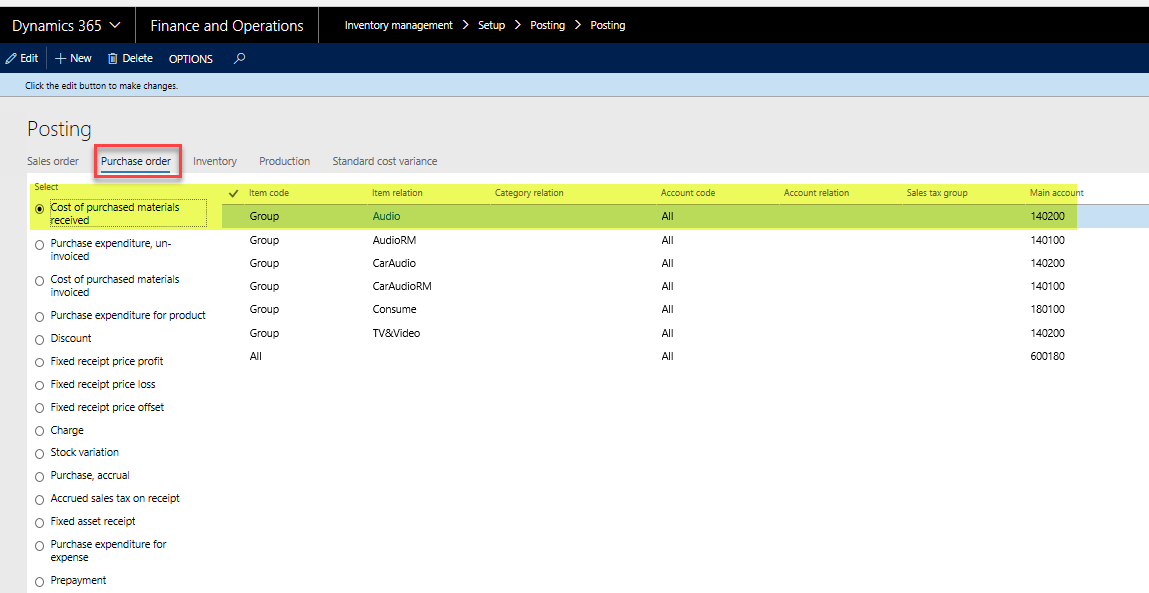The width and height of the screenshot is (1149, 593).
Task: Switch to the Purchase order tab
Action: [x=136, y=161]
